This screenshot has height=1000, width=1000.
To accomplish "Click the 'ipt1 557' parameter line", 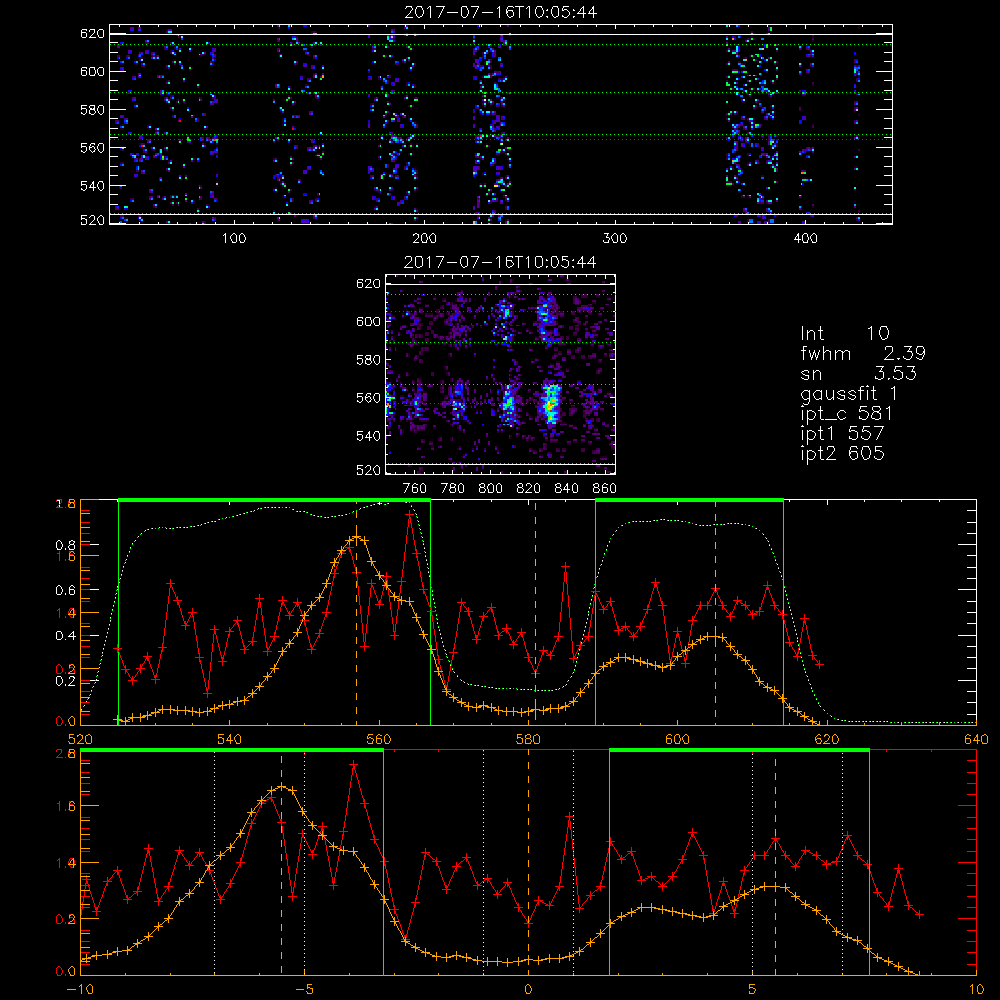I will pos(842,434).
